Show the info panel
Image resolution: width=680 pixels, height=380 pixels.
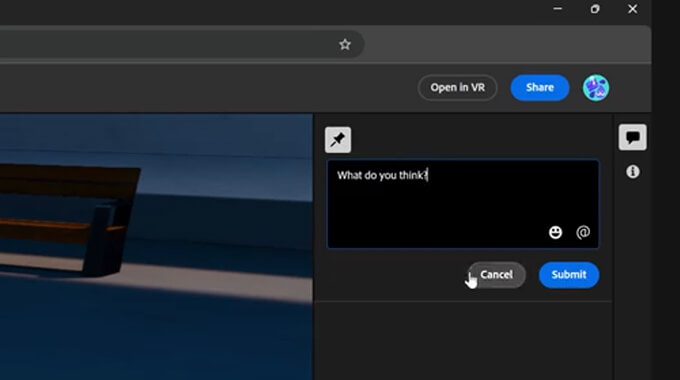click(x=632, y=172)
